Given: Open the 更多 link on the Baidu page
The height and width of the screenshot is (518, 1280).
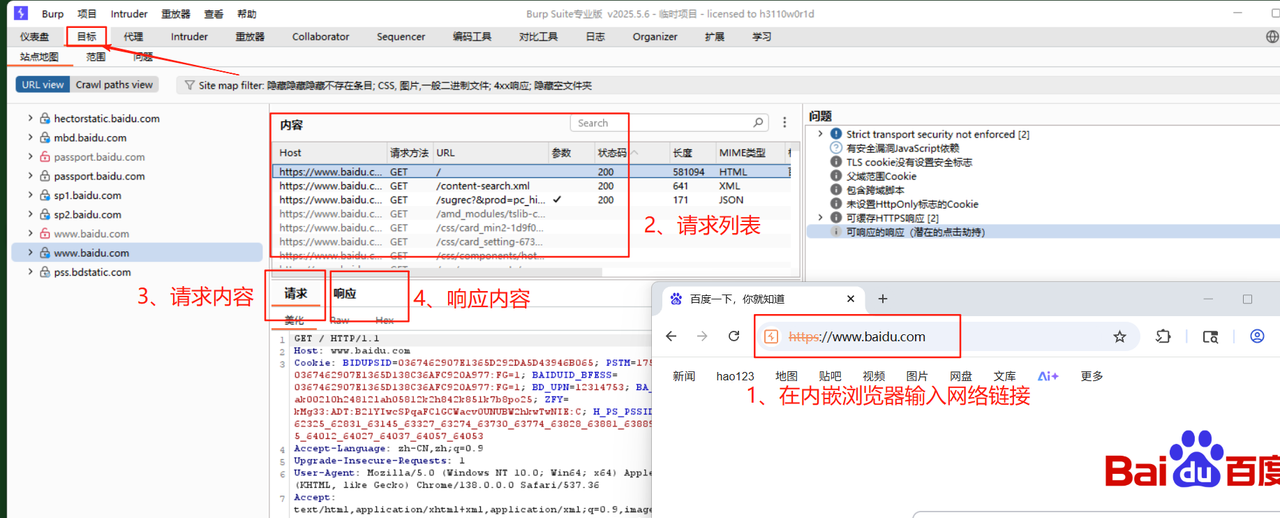Looking at the screenshot, I should tap(1092, 376).
